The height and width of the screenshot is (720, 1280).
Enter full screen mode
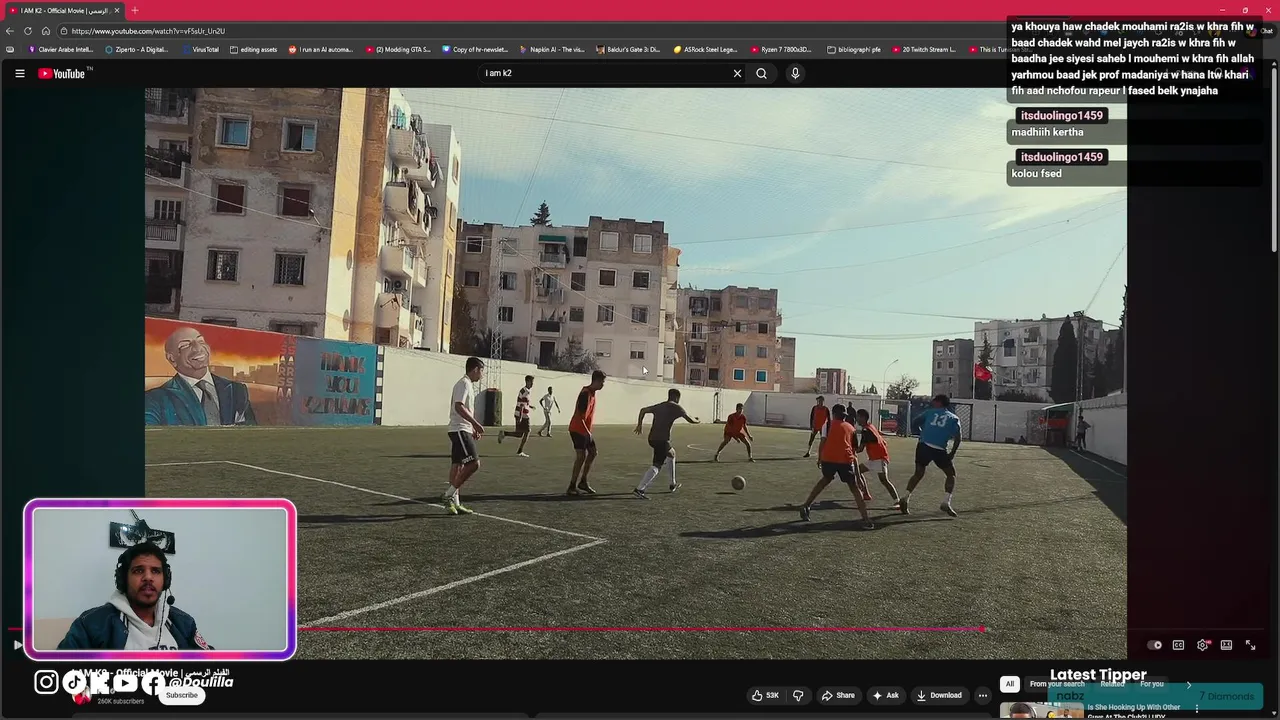tap(1250, 645)
